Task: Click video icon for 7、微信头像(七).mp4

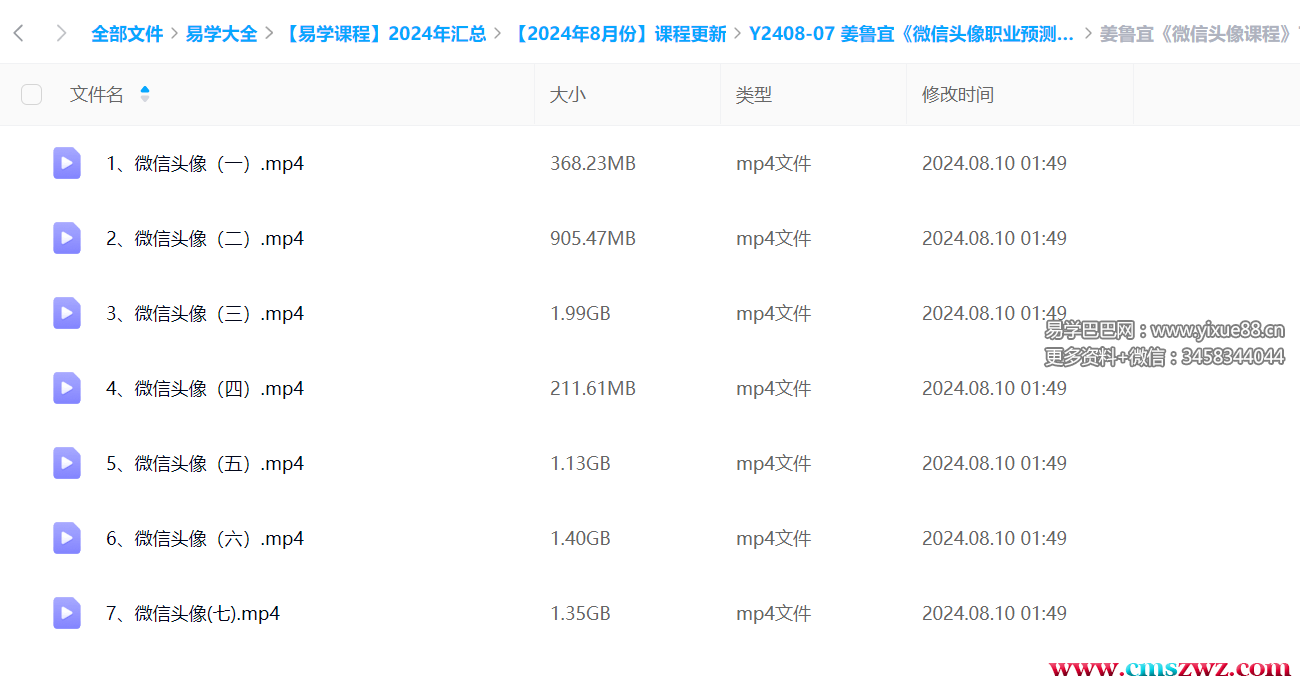Action: click(x=67, y=613)
